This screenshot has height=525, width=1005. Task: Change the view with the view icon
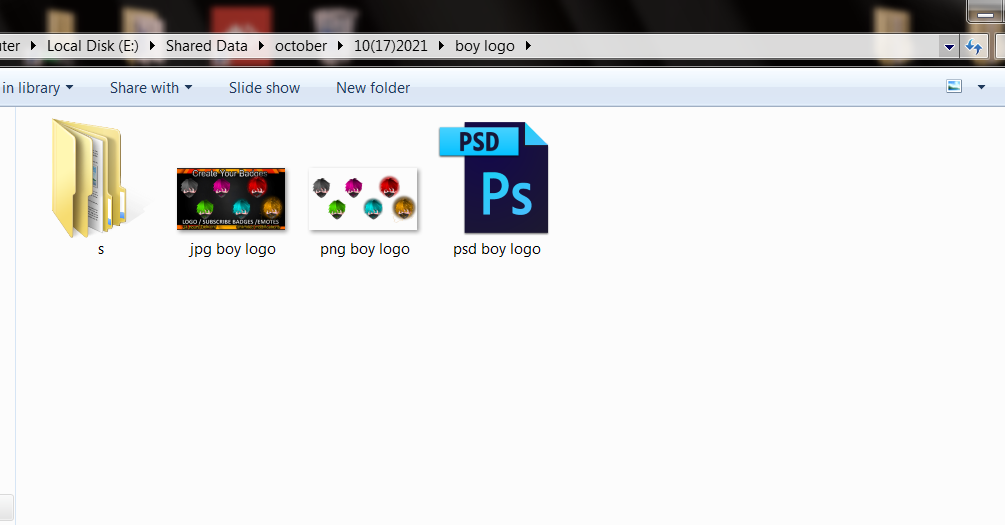coord(954,87)
